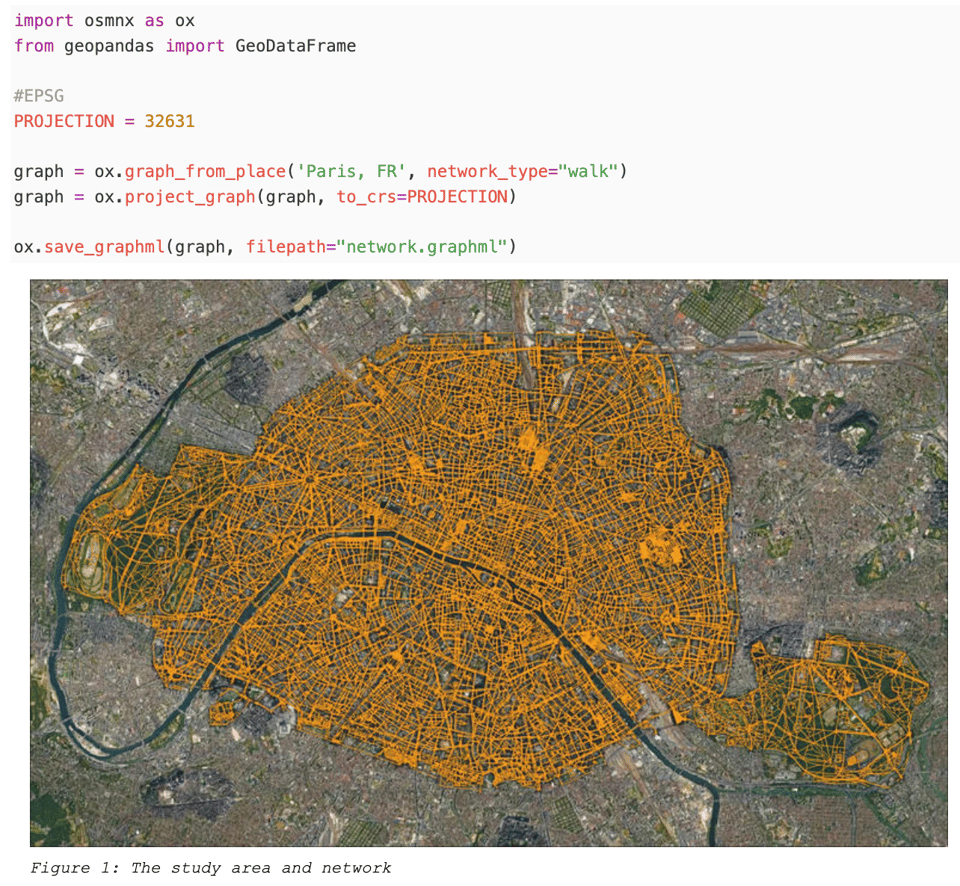Click the graph_from_place function name
This screenshot has height=886, width=960.
(205, 171)
